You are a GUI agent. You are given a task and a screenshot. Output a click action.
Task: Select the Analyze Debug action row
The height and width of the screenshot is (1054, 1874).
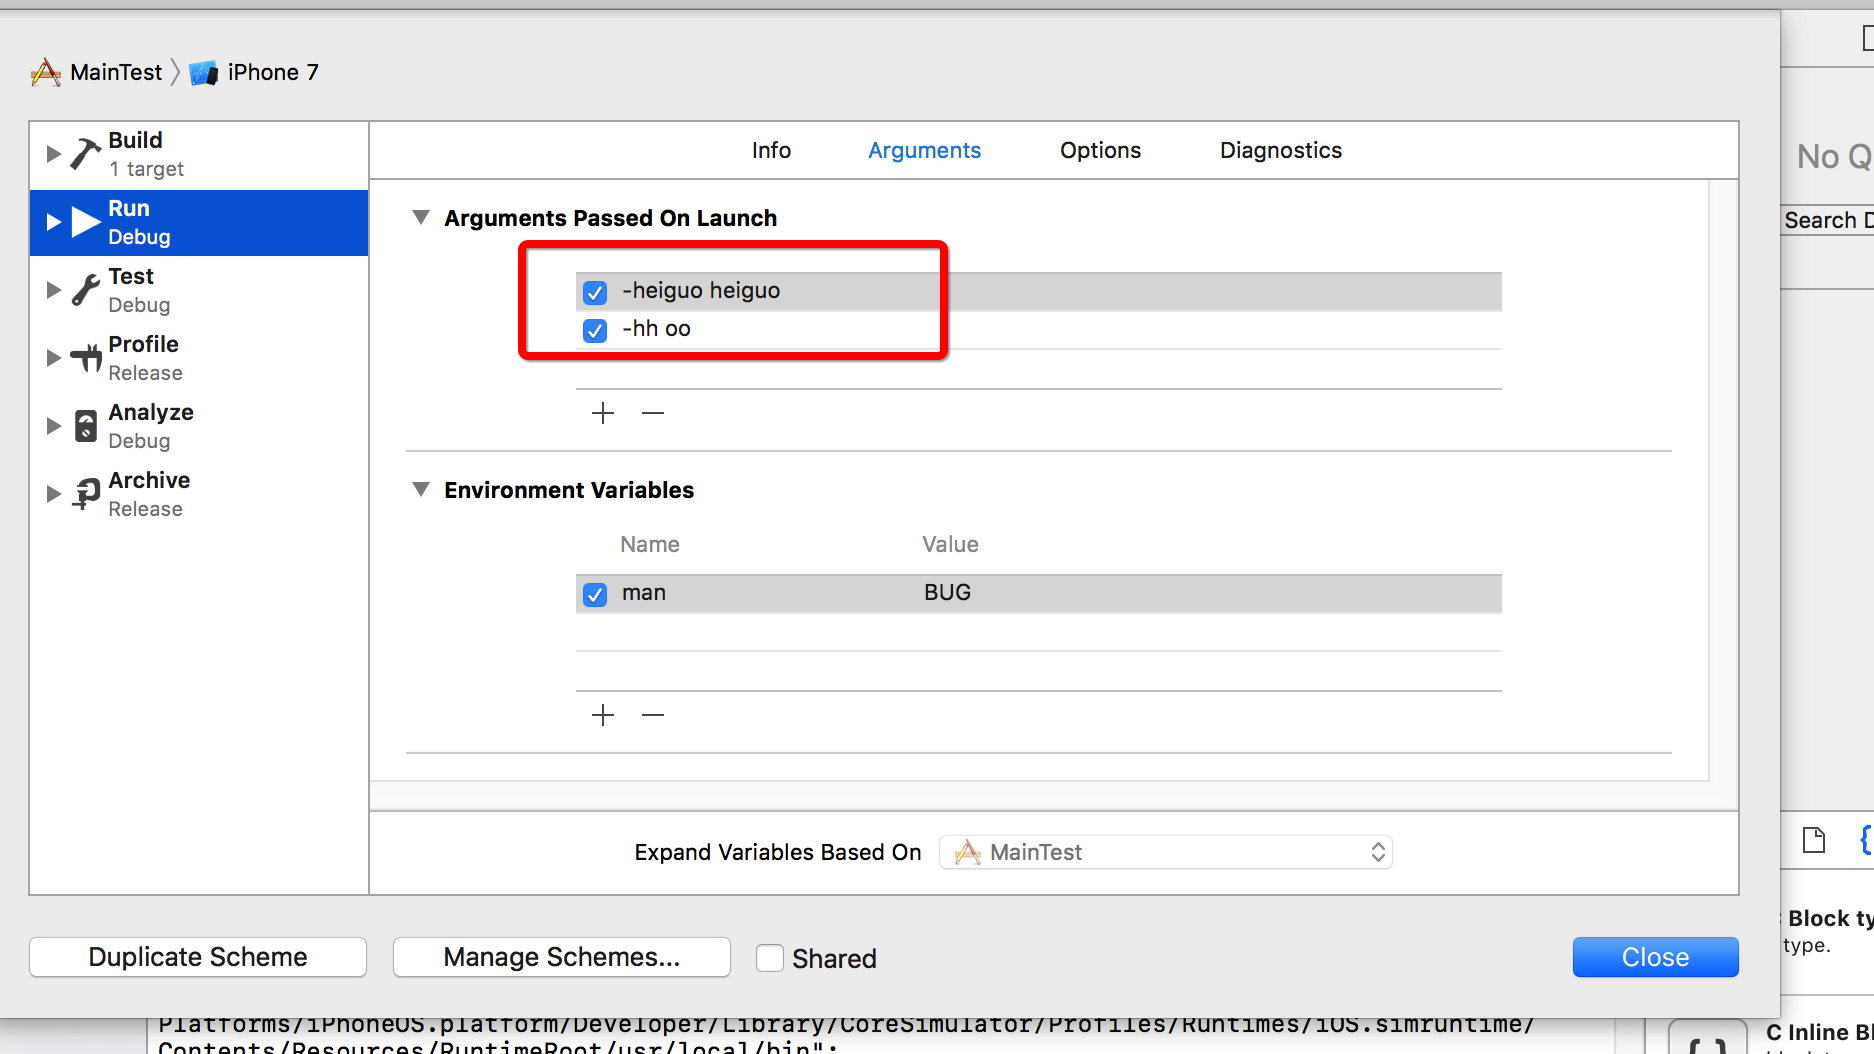click(199, 426)
